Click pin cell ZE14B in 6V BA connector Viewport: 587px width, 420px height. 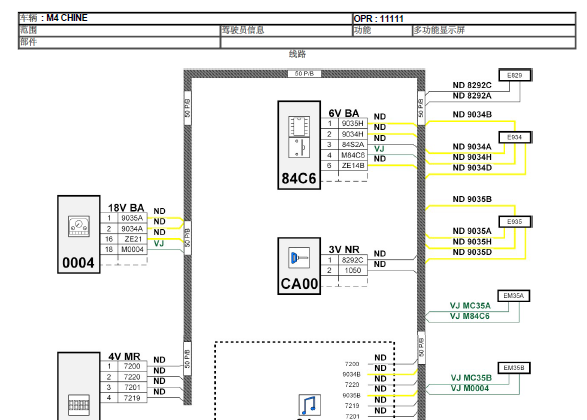tap(353, 165)
